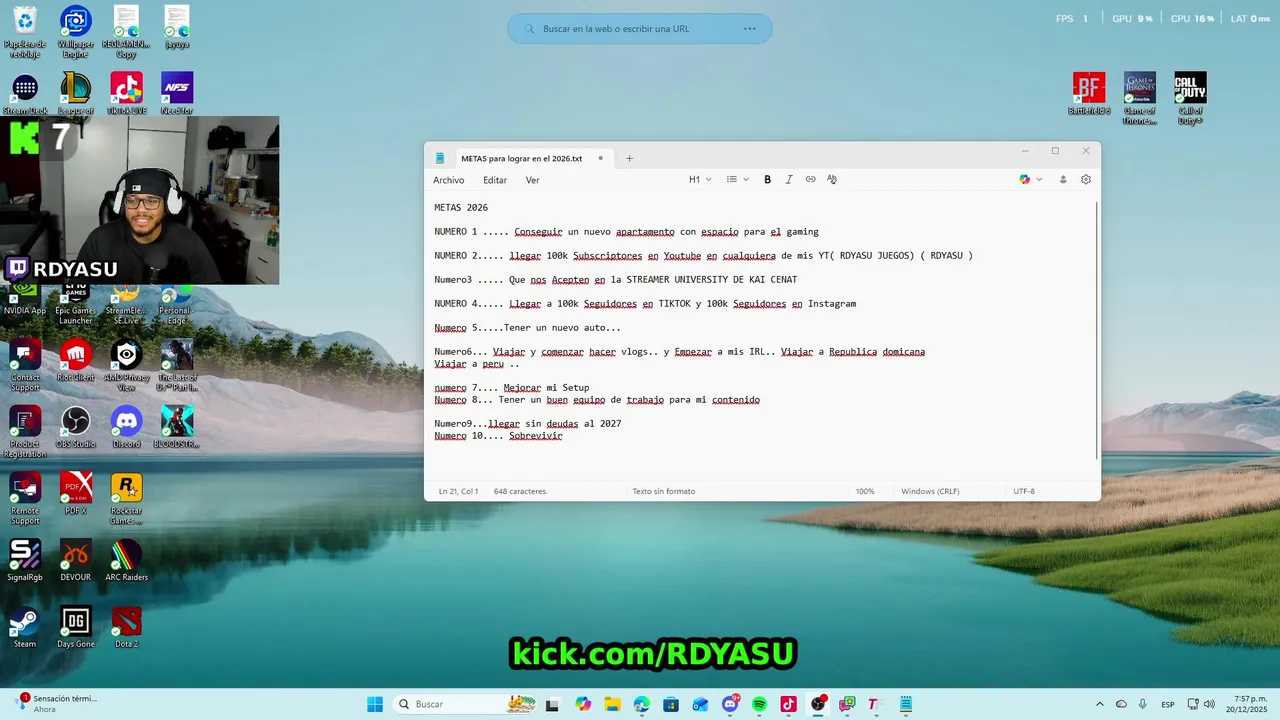The image size is (1280, 720).
Task: Open the search bar options (three dots)
Action: (x=749, y=29)
